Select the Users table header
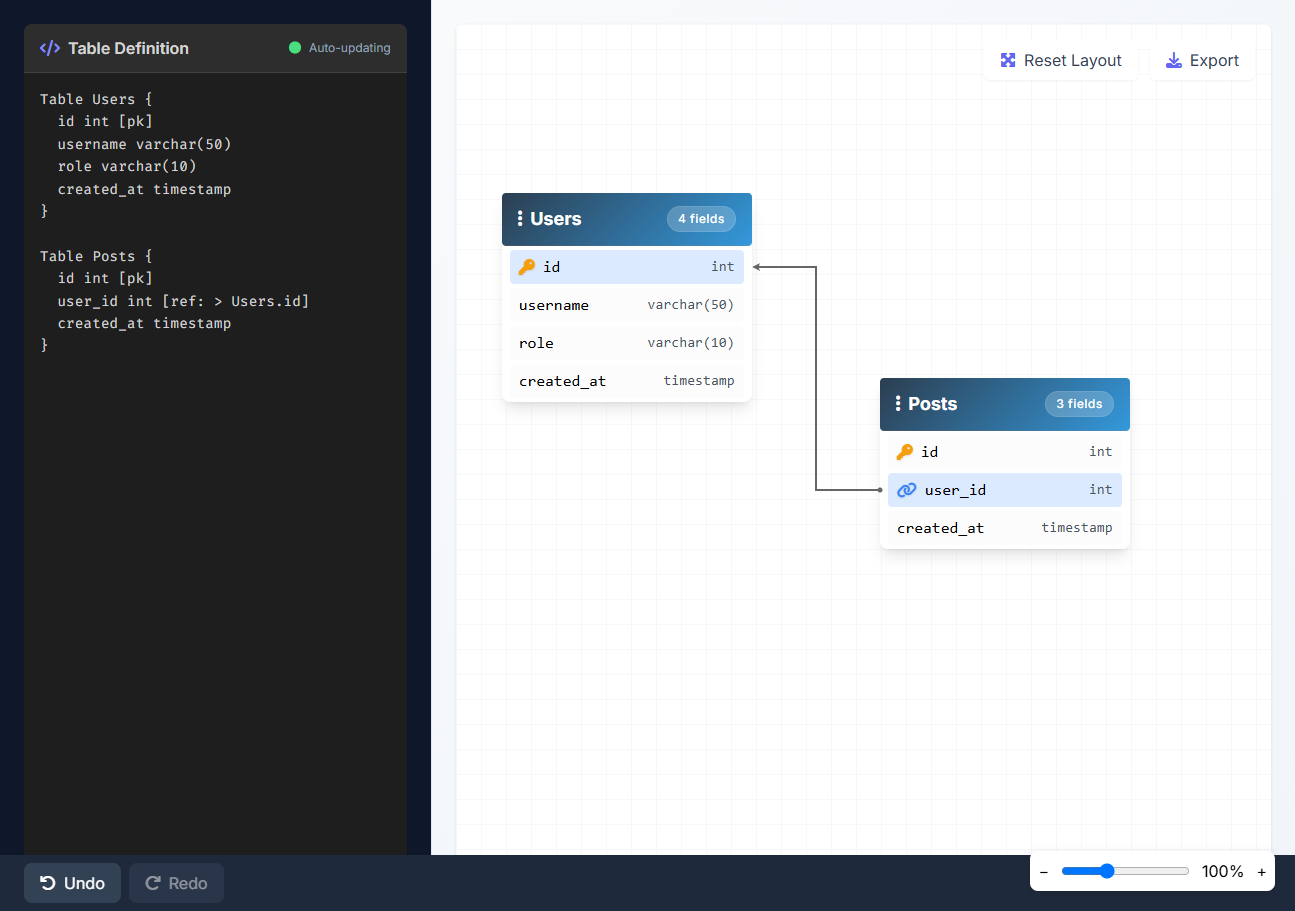The image size is (1295, 911). (x=627, y=219)
